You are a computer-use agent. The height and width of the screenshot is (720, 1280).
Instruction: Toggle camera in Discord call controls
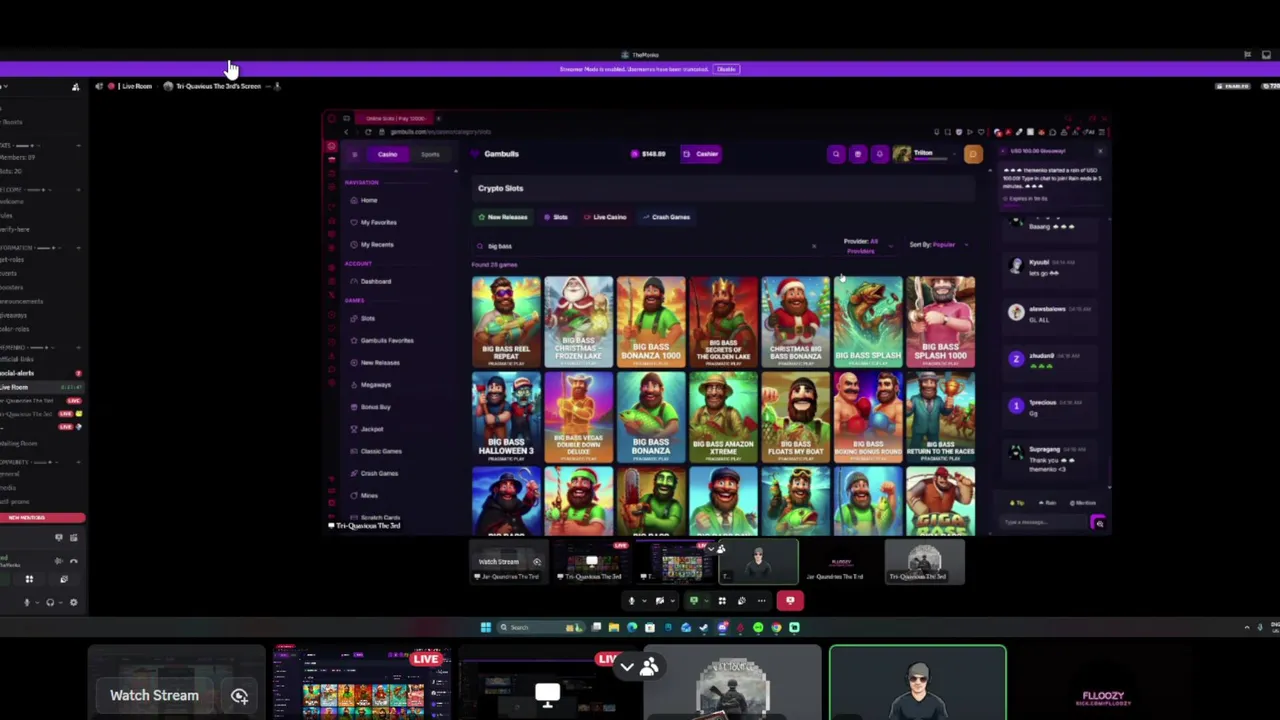tap(659, 601)
